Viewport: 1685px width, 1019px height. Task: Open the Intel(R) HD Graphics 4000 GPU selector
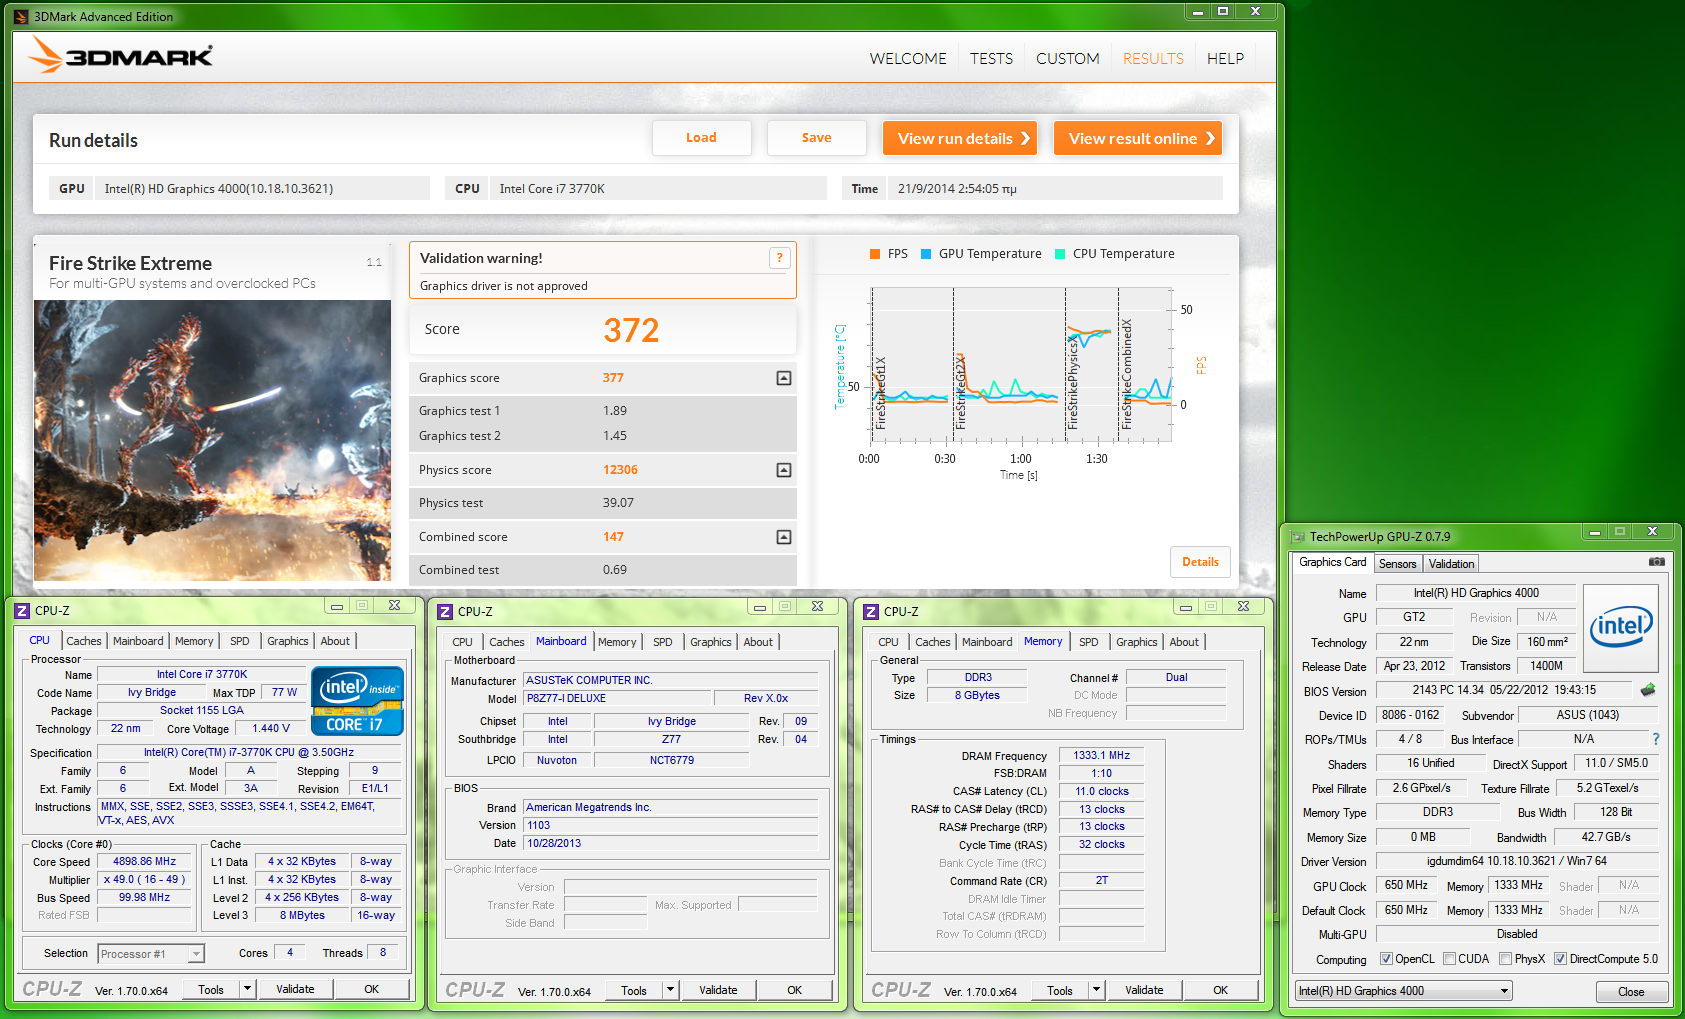point(1403,991)
